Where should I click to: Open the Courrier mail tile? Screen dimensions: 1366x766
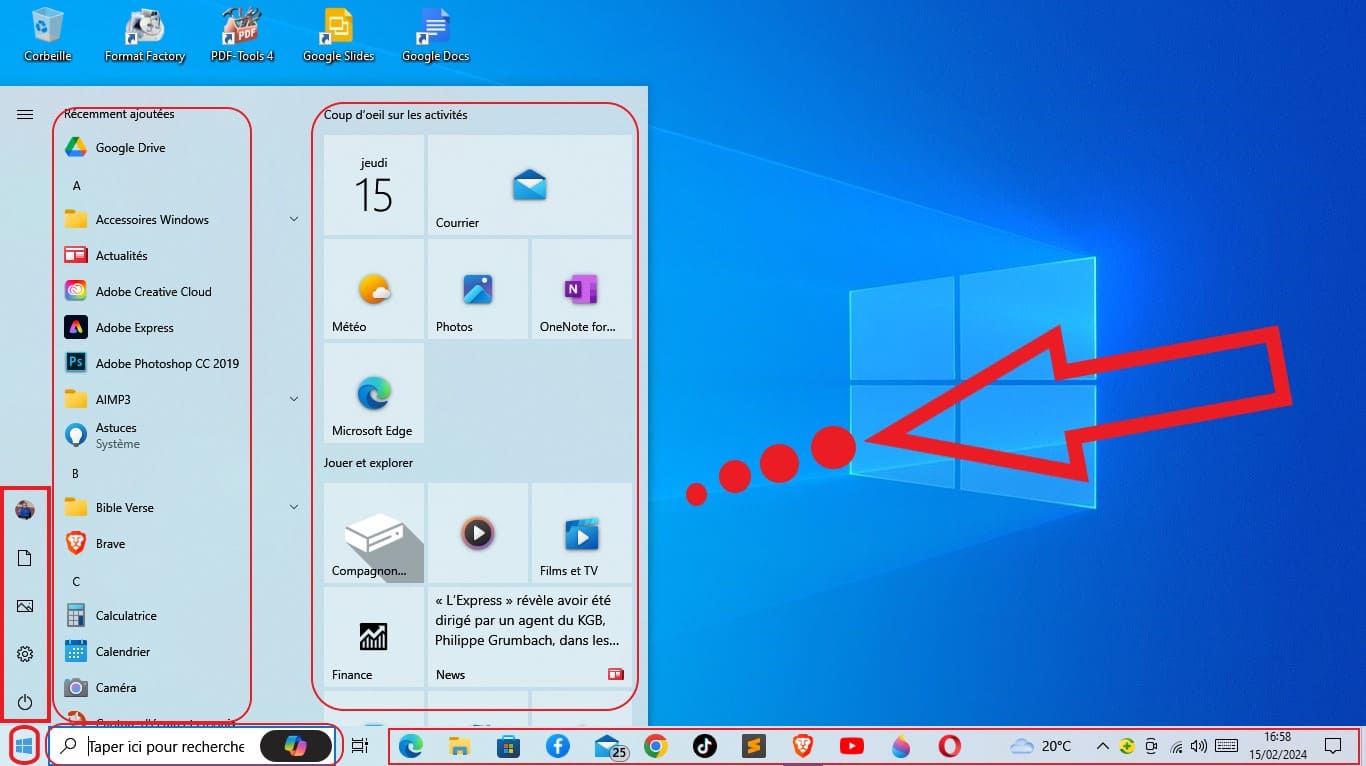(x=529, y=185)
